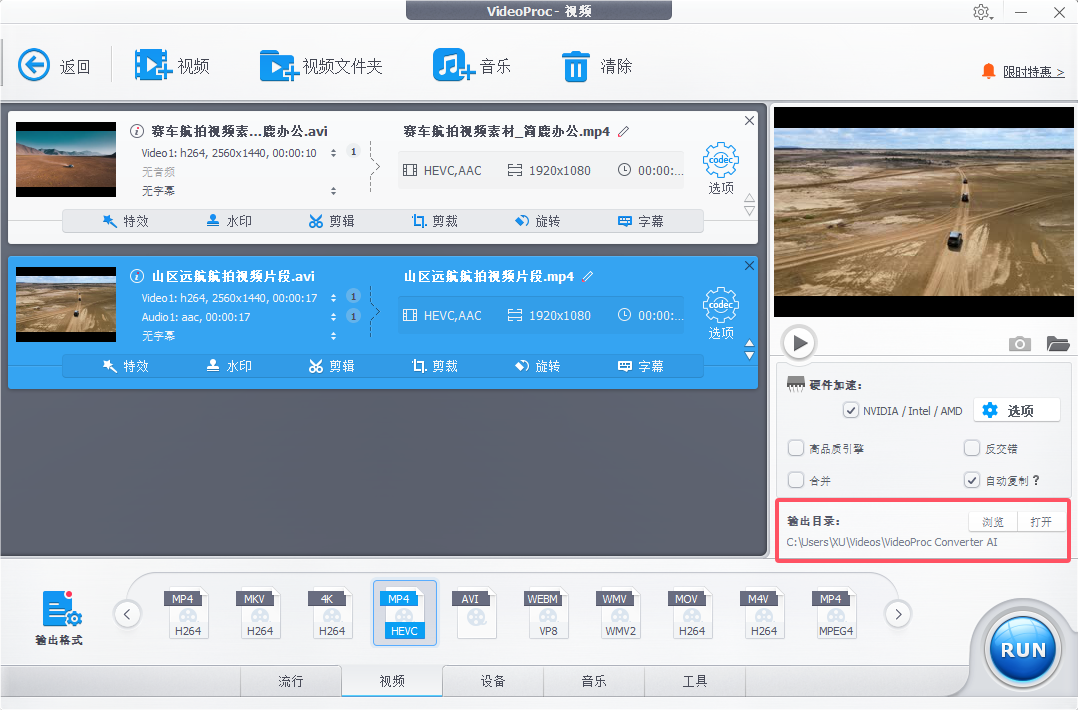1078x710 pixels.
Task: Switch to the 流行 (Popular) tab
Action: [x=291, y=681]
